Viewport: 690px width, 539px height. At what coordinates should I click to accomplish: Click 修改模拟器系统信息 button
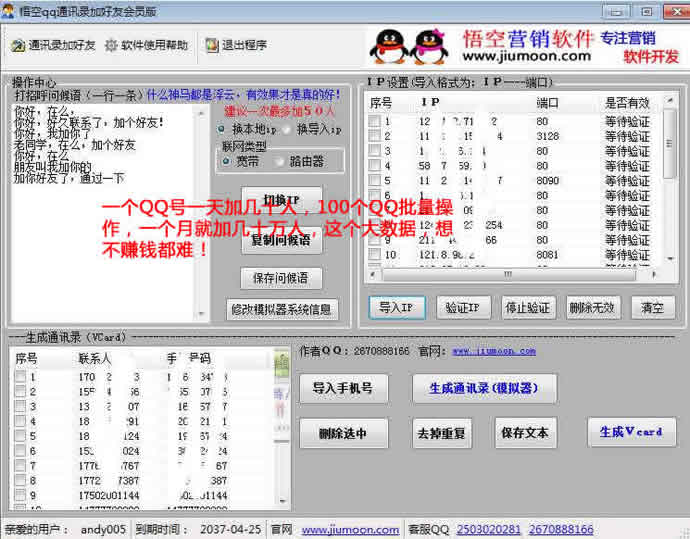pos(282,309)
